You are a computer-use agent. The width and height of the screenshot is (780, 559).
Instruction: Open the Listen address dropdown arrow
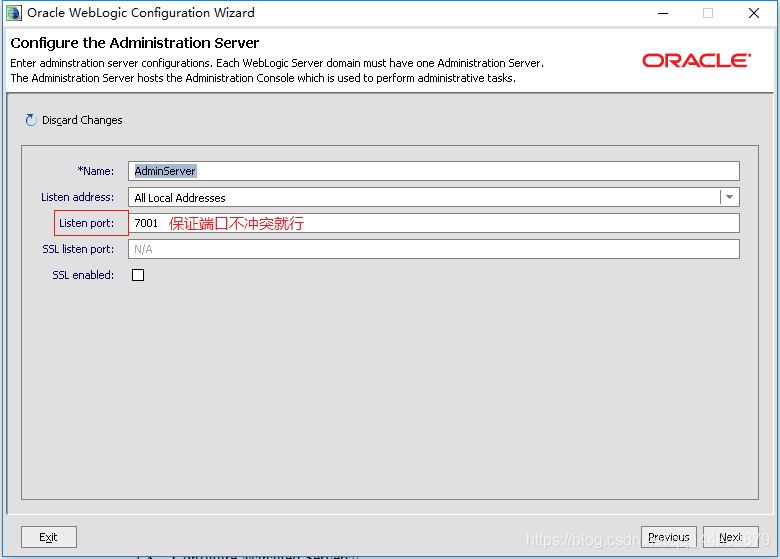(x=729, y=197)
